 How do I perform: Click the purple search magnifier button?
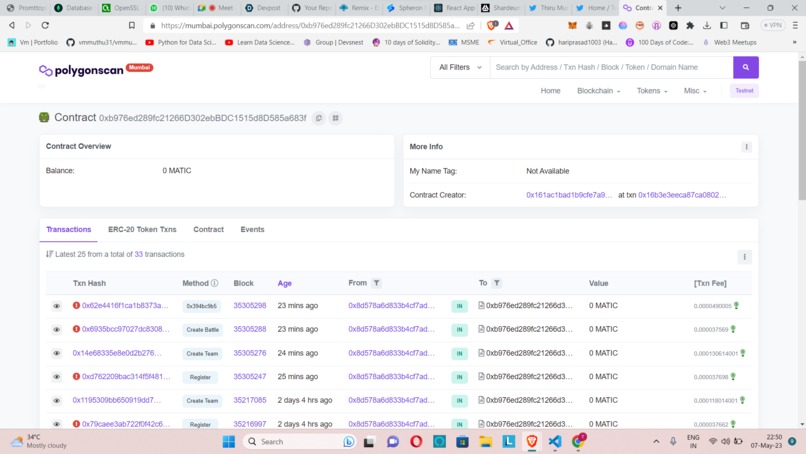tap(745, 67)
